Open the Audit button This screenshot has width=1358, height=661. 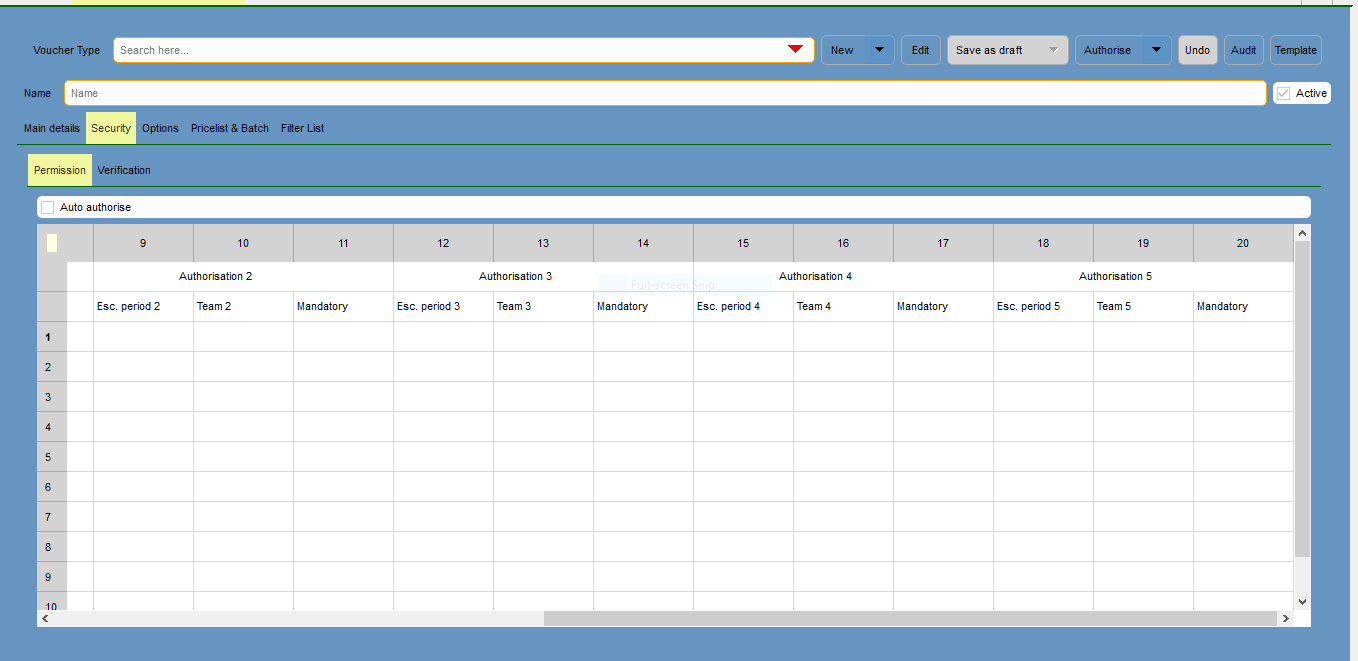click(1244, 50)
